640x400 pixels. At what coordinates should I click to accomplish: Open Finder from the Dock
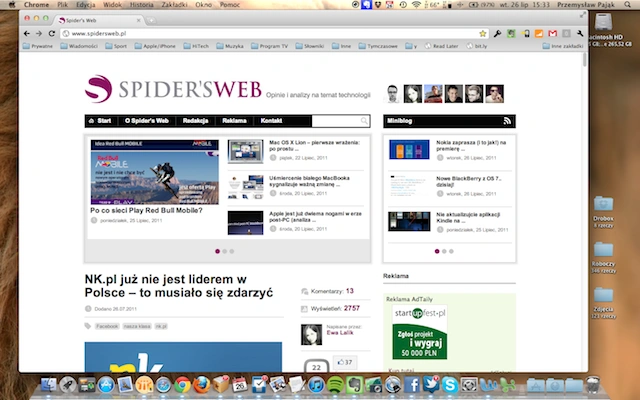pyautogui.click(x=49, y=384)
